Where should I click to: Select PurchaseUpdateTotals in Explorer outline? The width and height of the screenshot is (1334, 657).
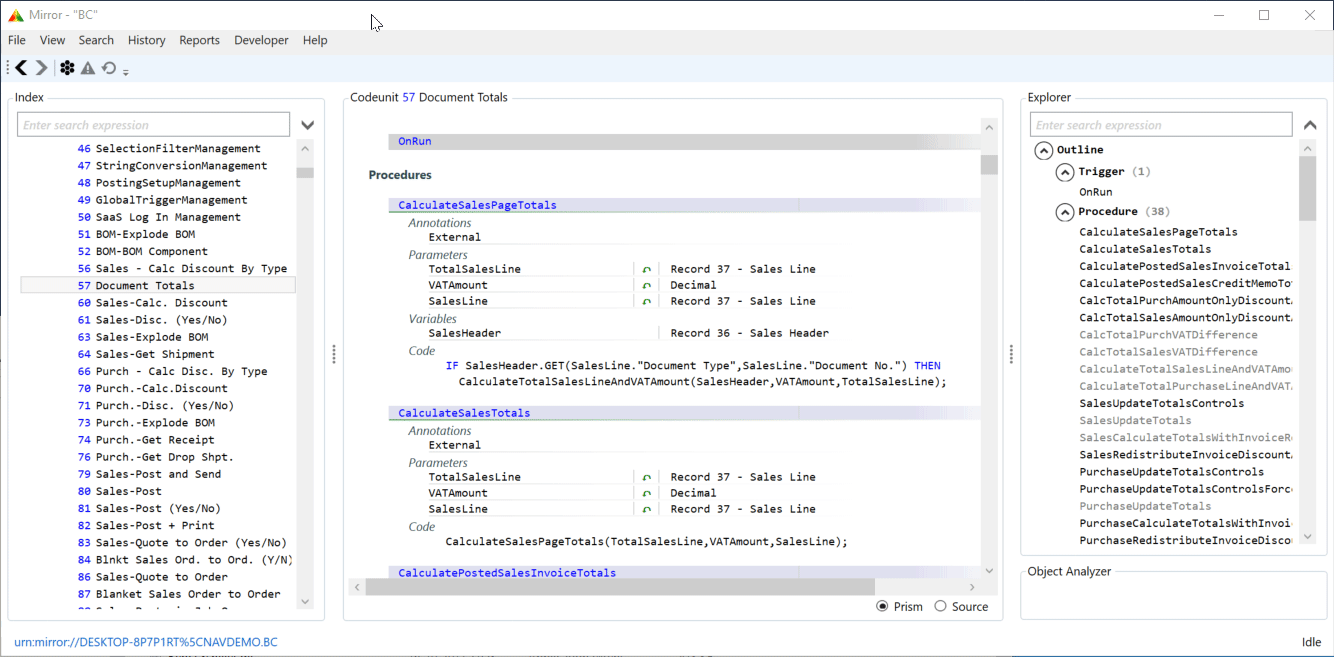[1145, 506]
